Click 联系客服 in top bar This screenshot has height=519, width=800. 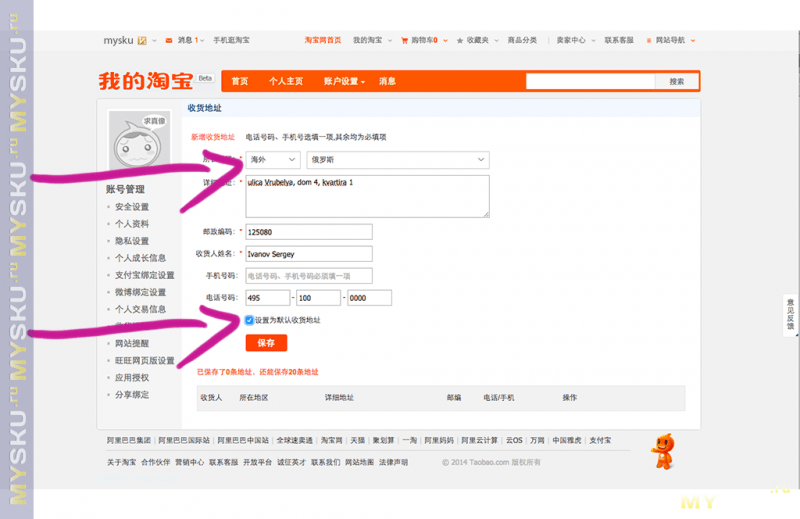[619, 40]
